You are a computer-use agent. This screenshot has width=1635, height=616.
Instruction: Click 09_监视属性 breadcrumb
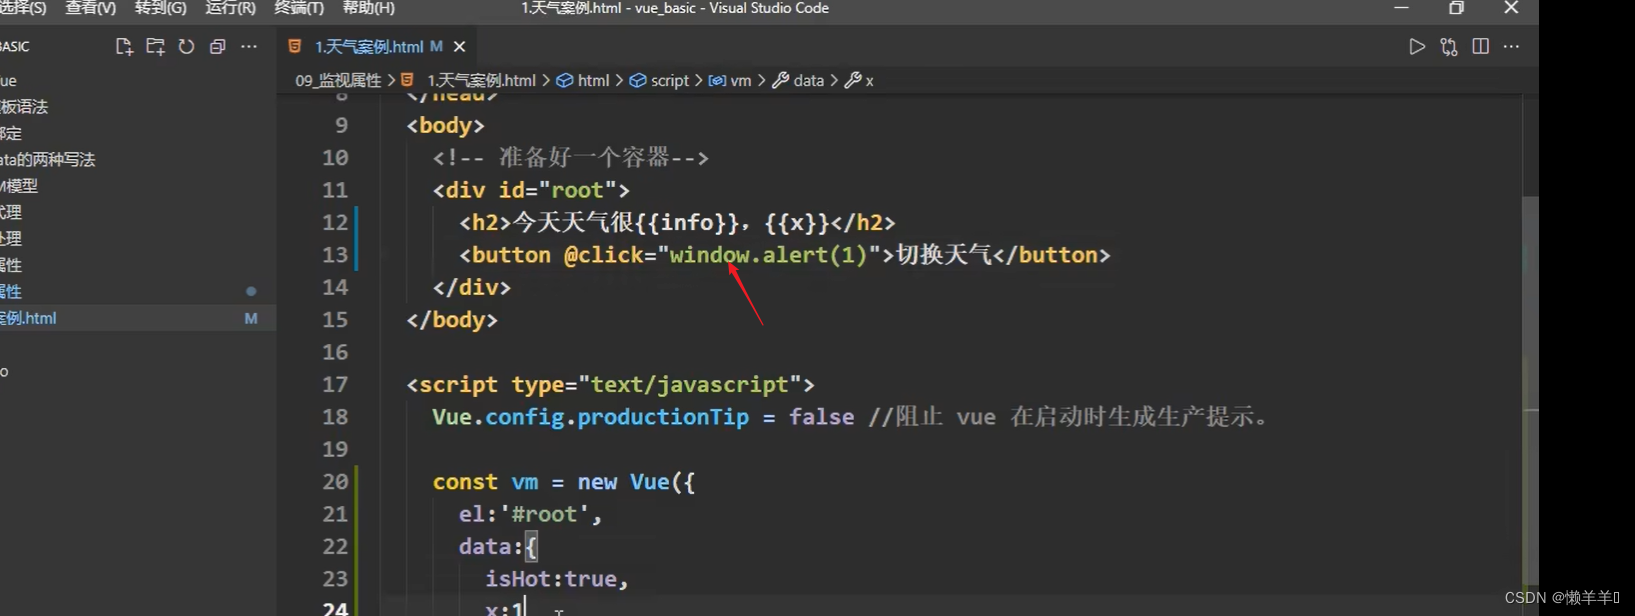pyautogui.click(x=338, y=81)
